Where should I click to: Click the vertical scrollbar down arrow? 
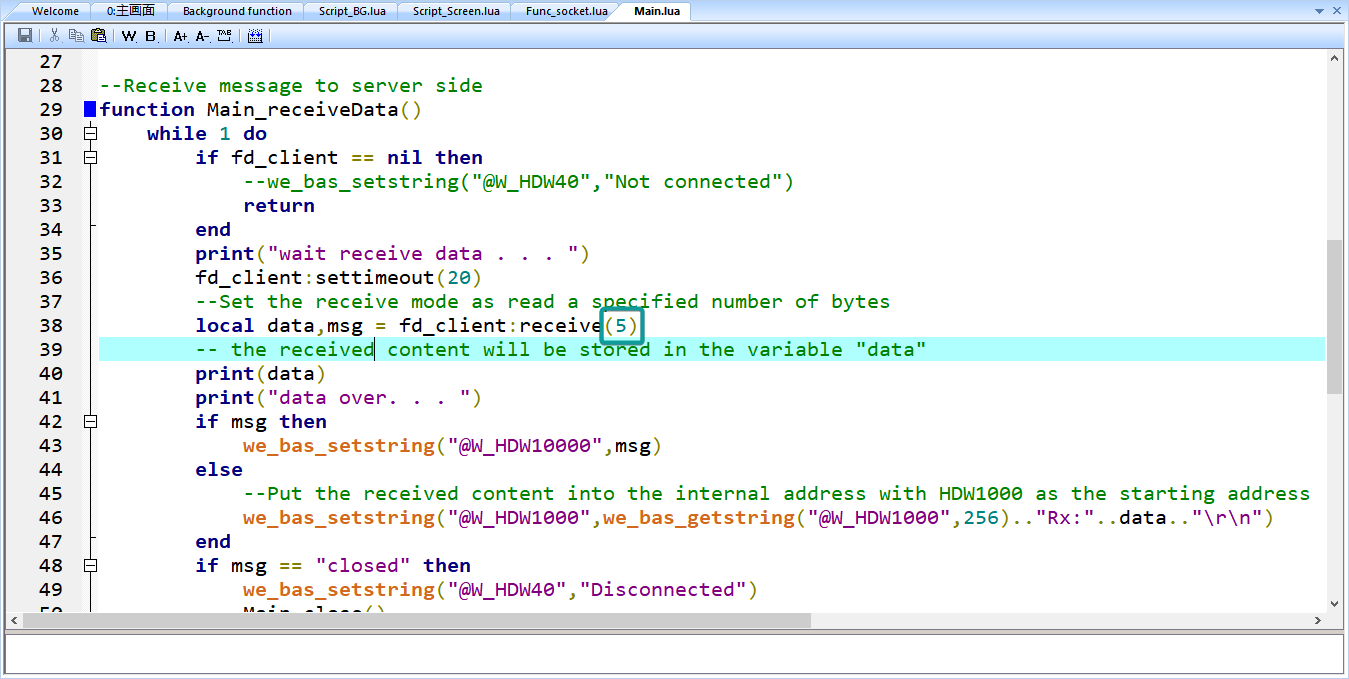point(1334,603)
